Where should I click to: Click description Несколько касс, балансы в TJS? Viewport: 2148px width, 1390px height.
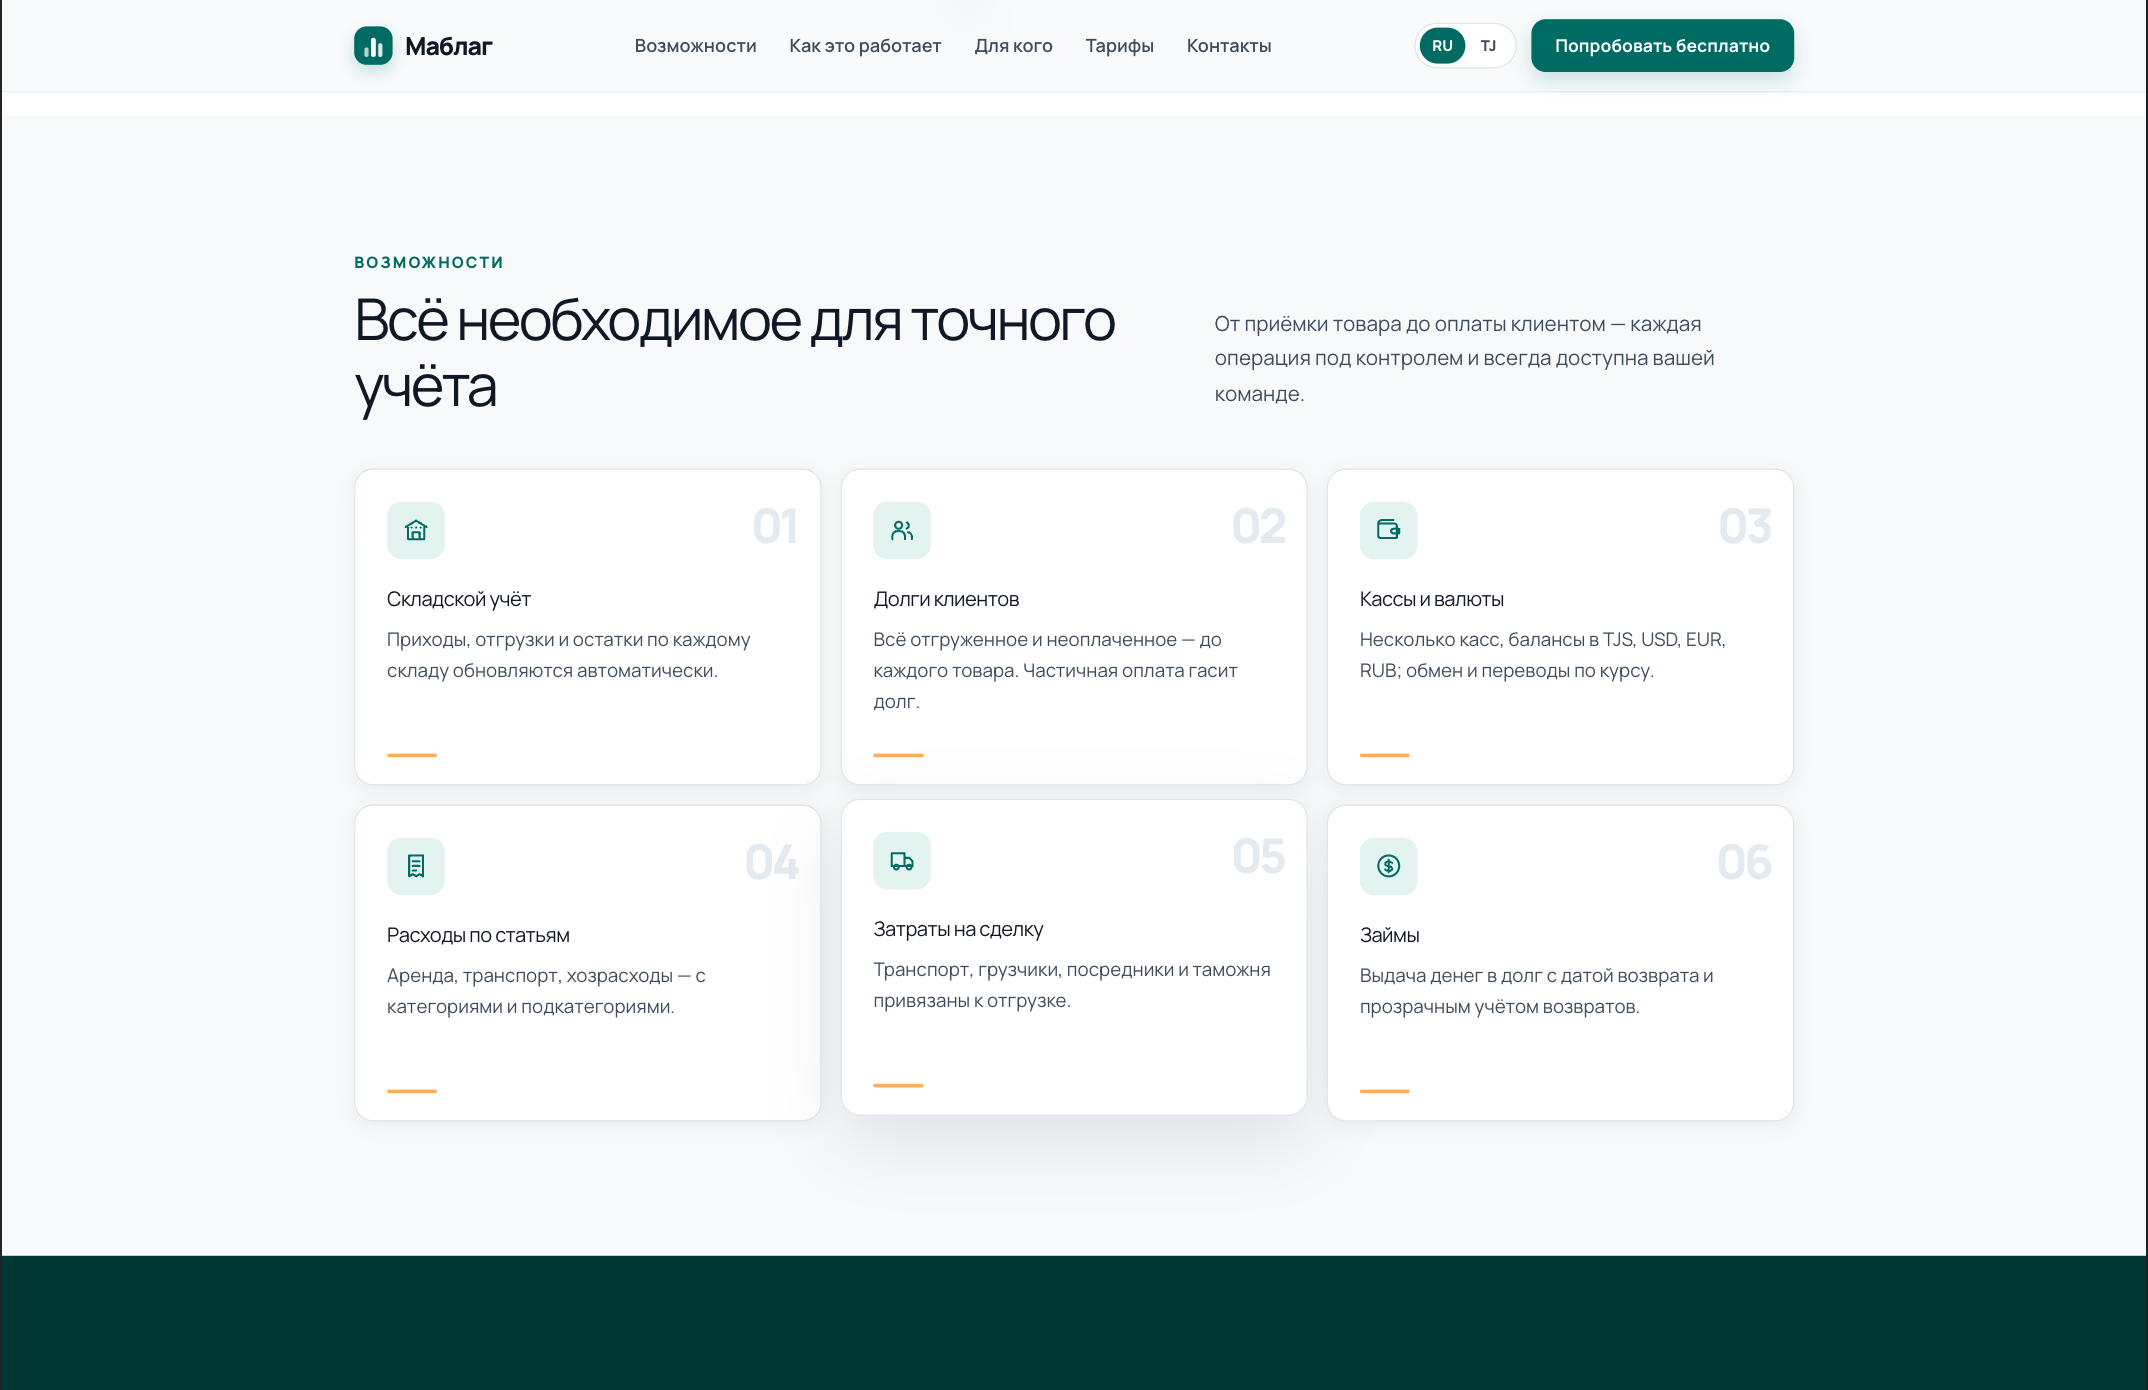(x=1542, y=655)
